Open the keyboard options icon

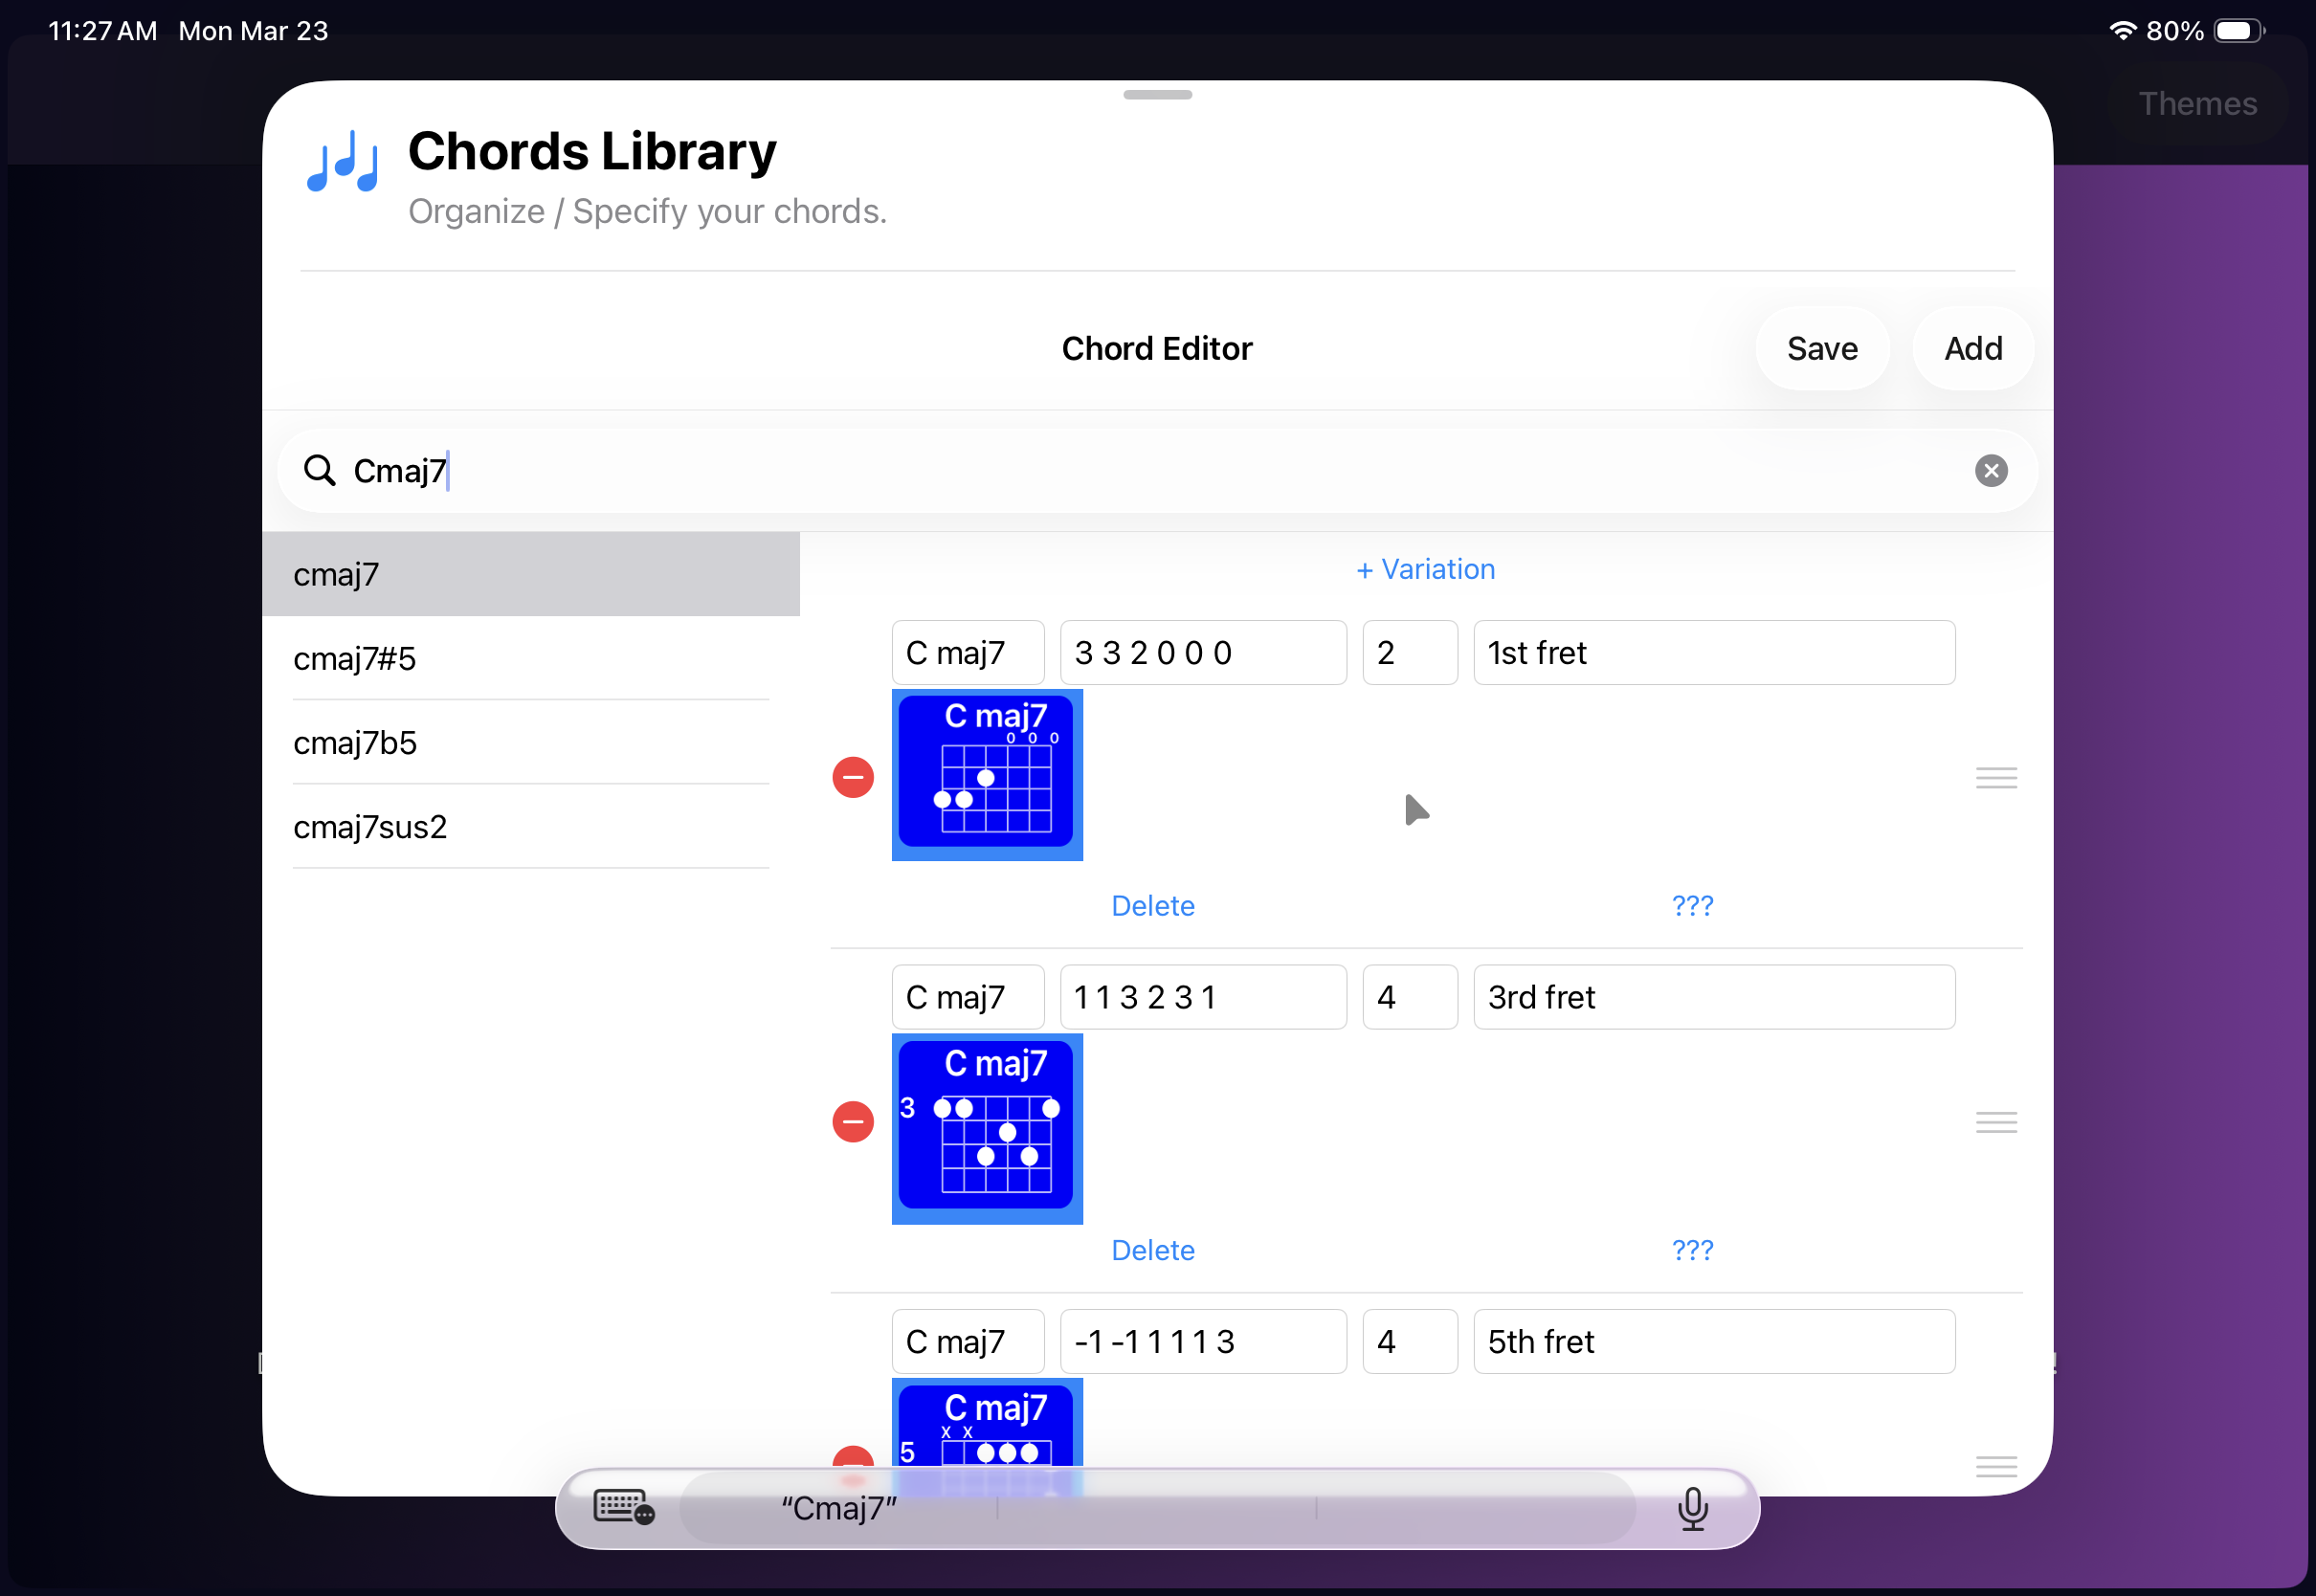[x=623, y=1507]
